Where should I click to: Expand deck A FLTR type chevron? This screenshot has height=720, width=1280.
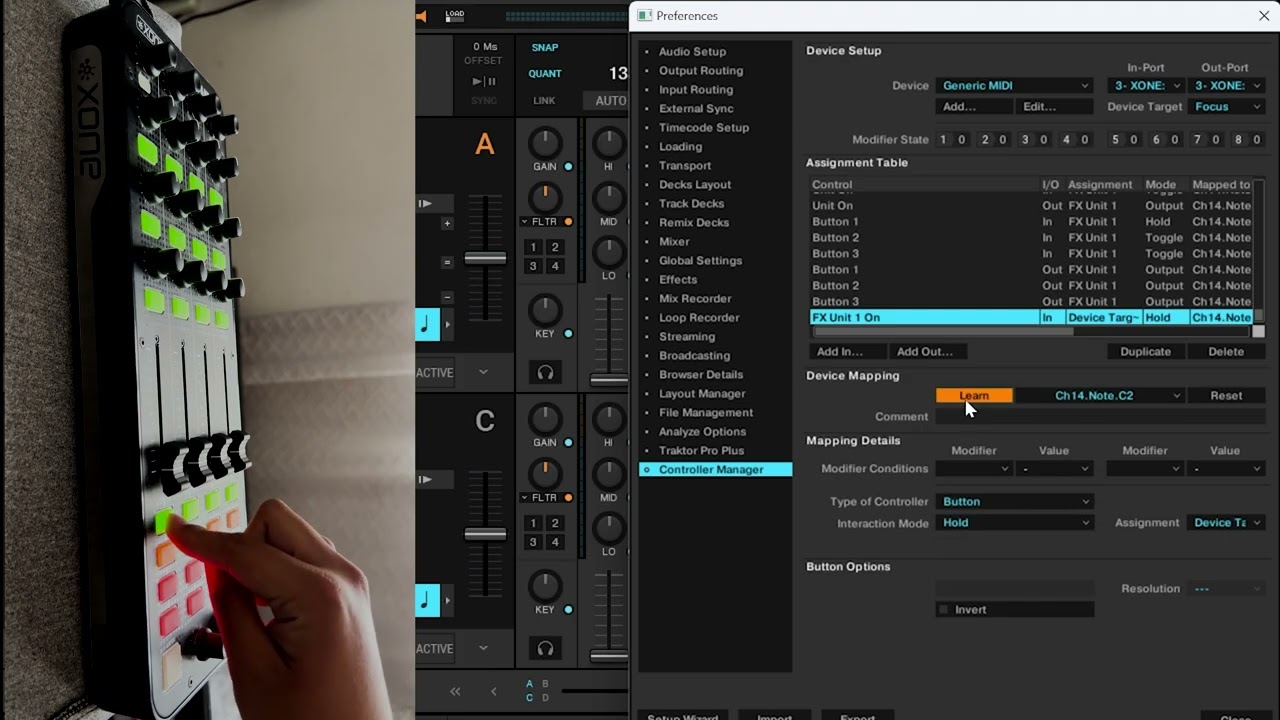click(524, 222)
